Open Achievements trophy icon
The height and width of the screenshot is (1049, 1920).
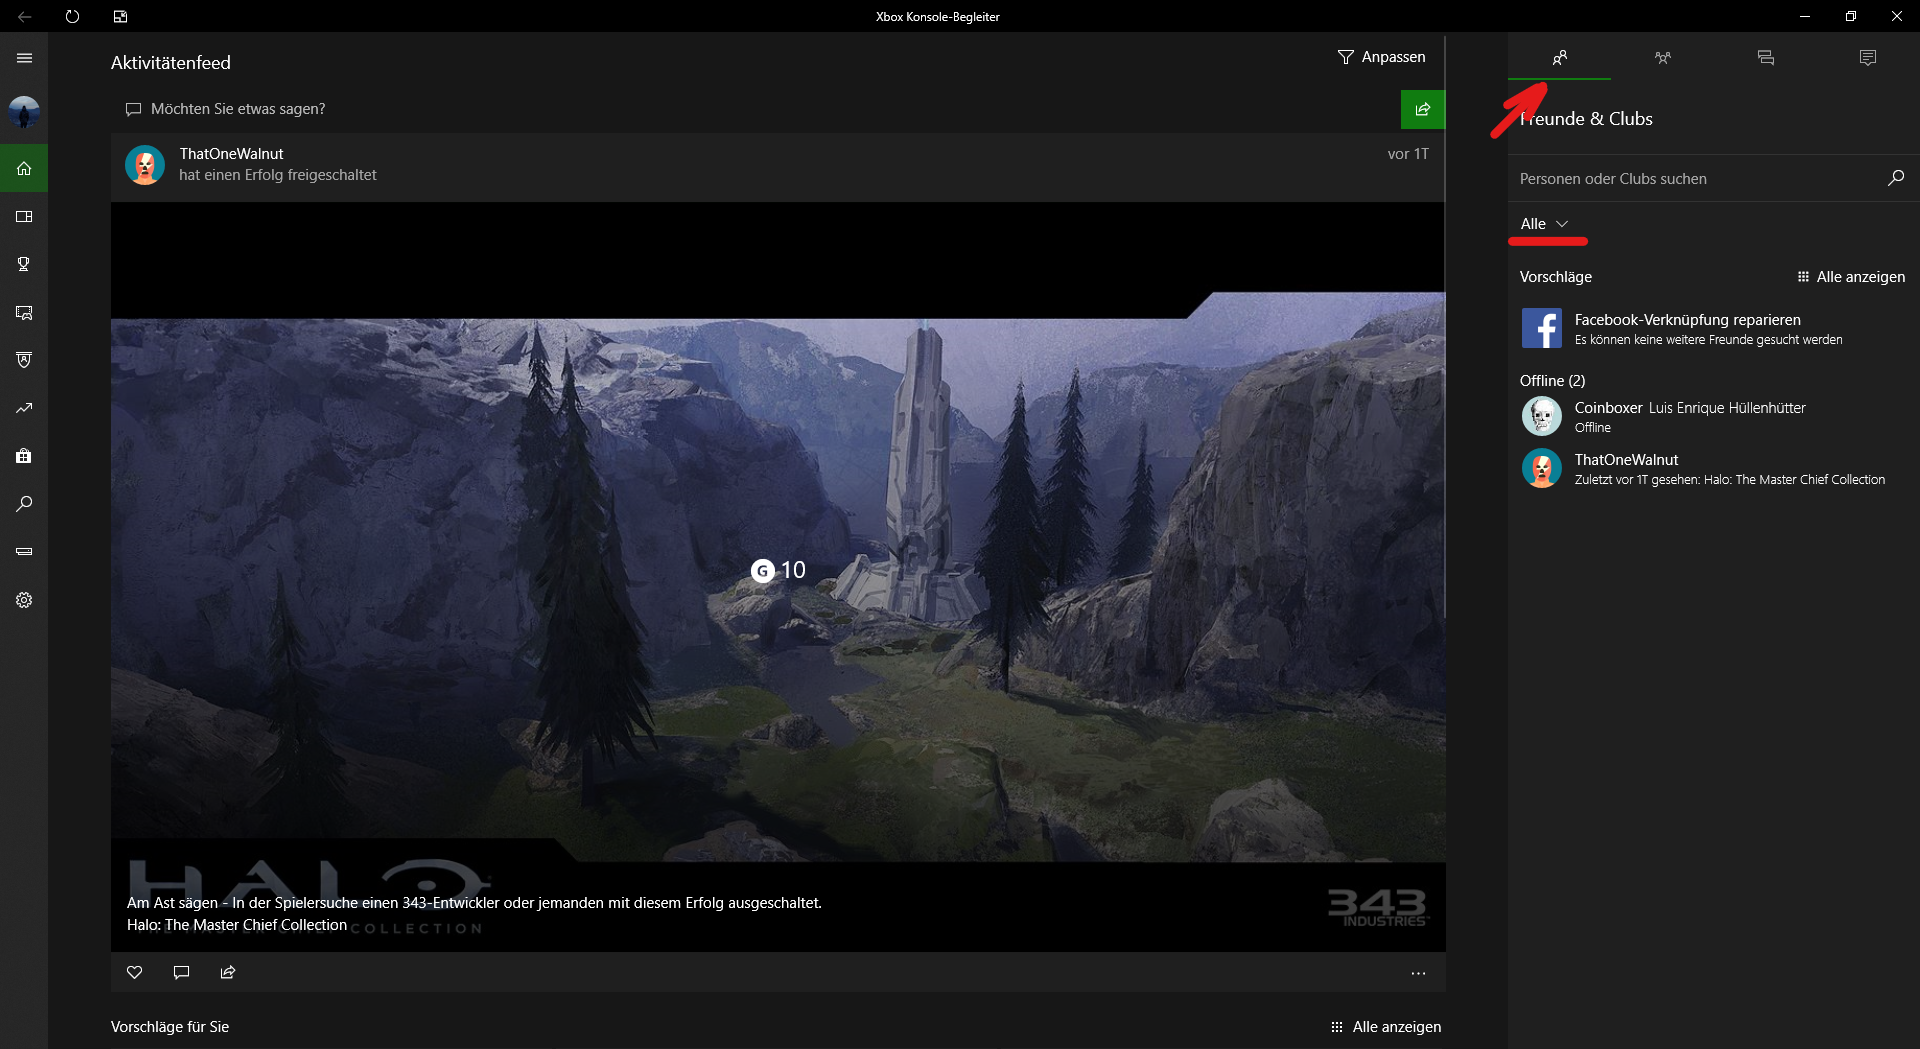pyautogui.click(x=24, y=264)
